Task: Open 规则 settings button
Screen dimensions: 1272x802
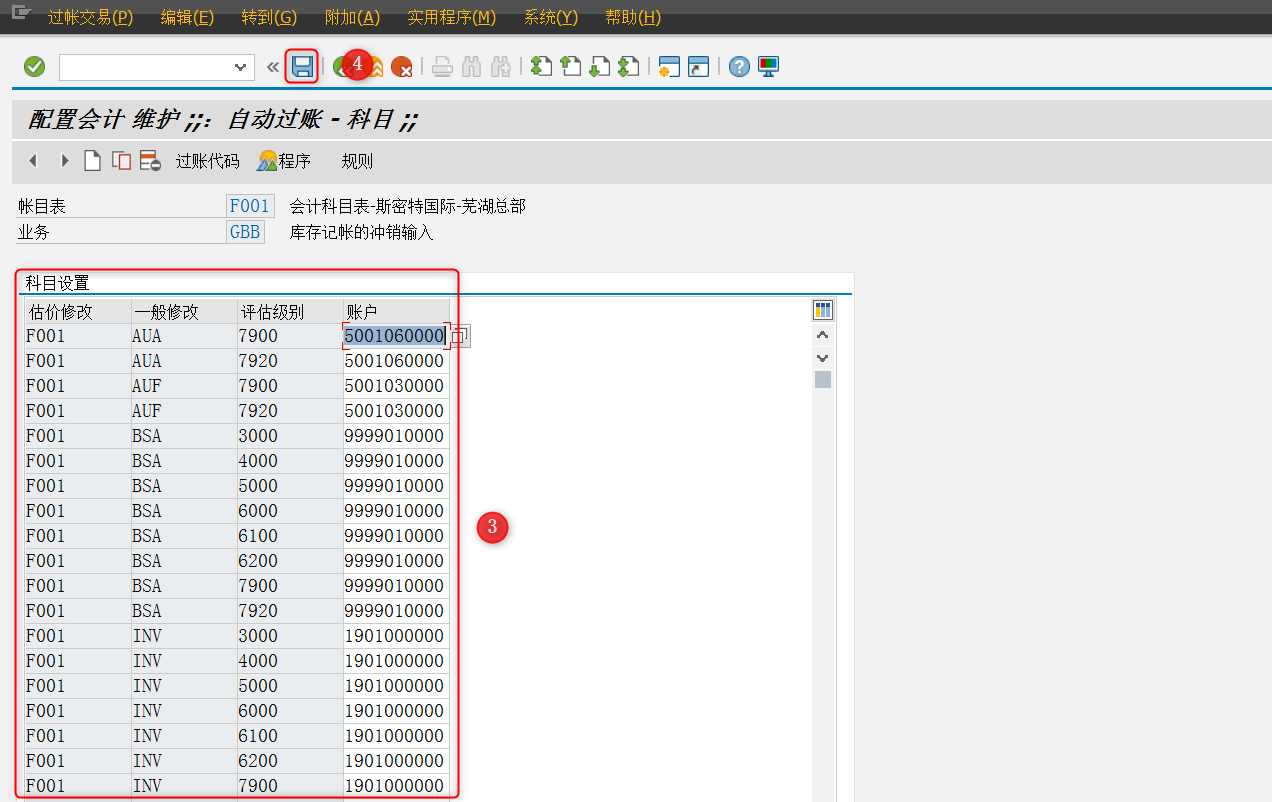Action: pos(356,160)
